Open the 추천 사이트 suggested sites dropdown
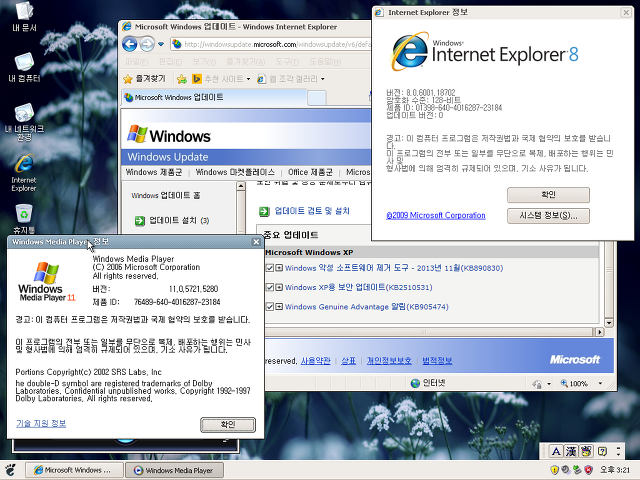640x480 pixels. pyautogui.click(x=221, y=79)
